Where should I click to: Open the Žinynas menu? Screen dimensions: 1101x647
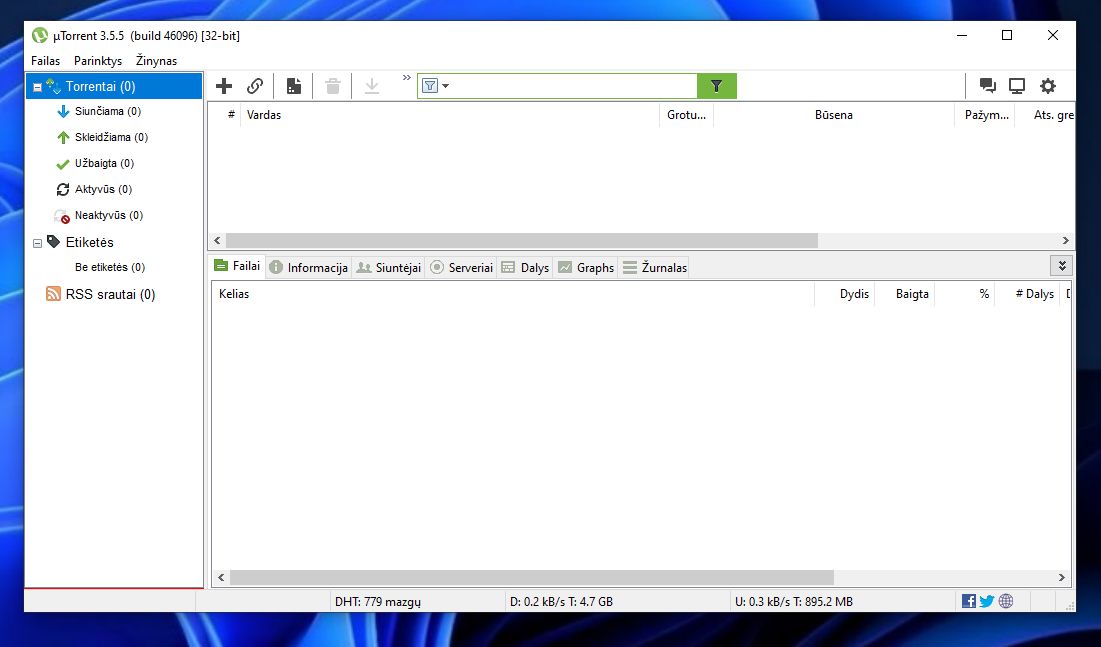click(157, 60)
